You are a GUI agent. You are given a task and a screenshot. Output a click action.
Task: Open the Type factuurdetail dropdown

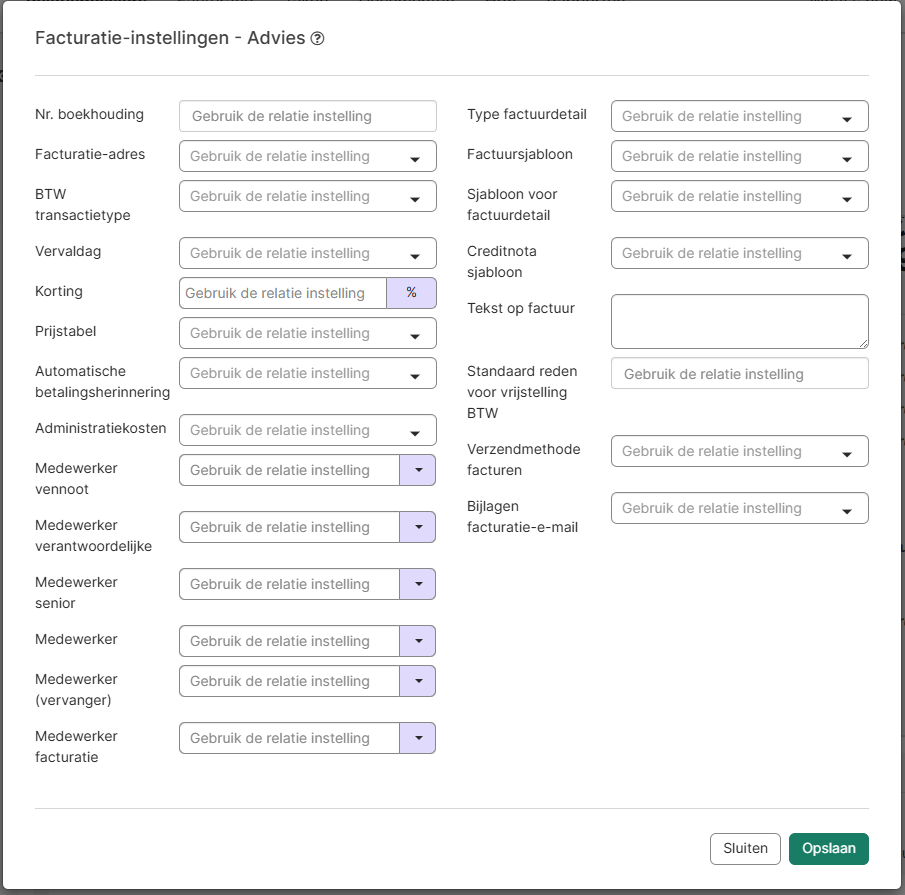[x=739, y=116]
